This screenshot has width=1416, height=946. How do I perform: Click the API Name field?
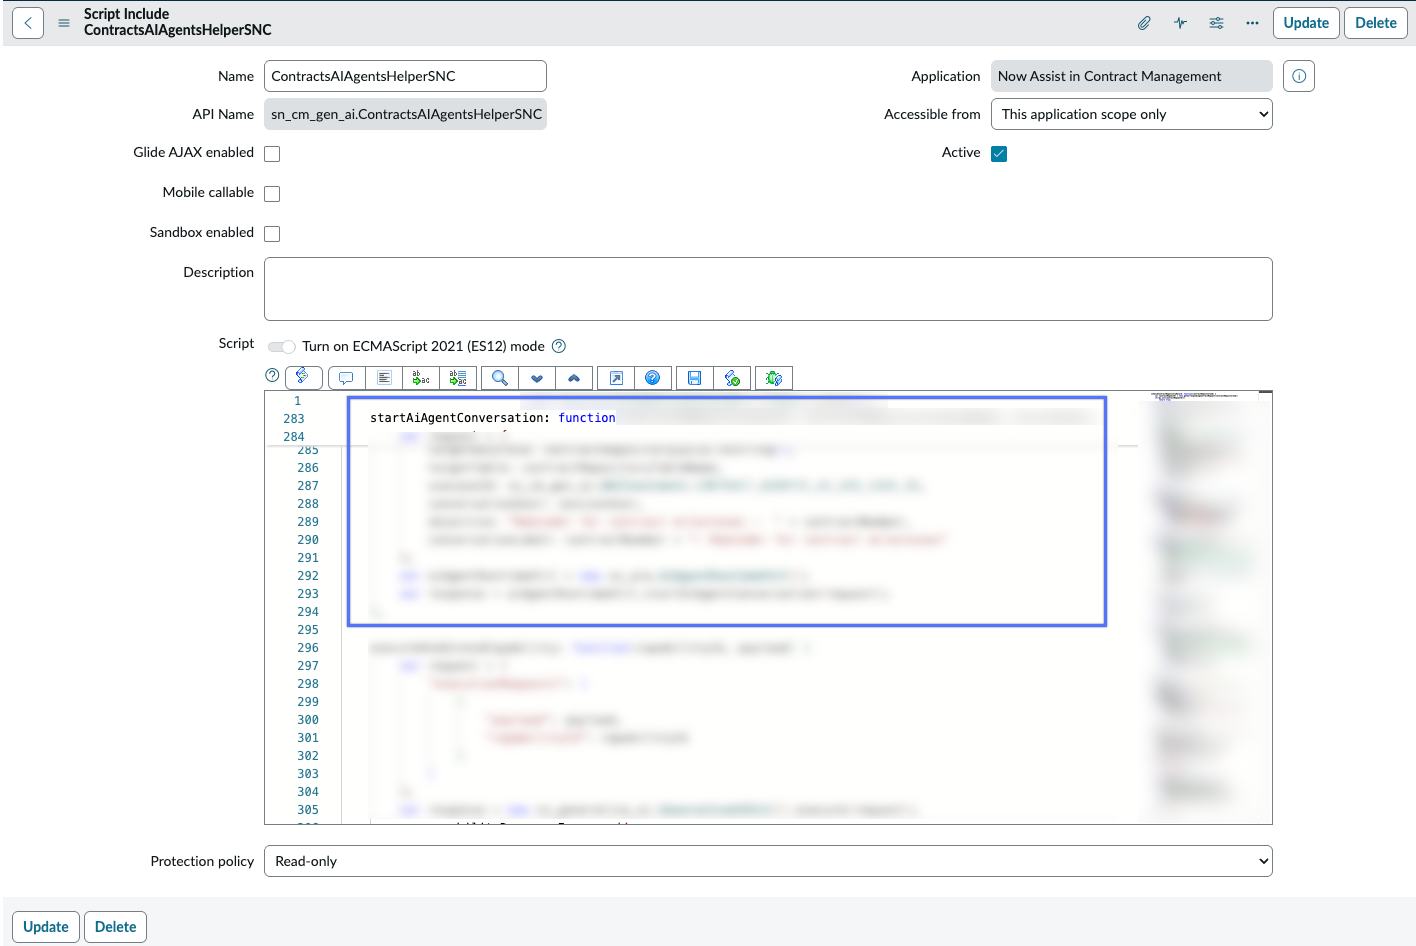coord(405,114)
